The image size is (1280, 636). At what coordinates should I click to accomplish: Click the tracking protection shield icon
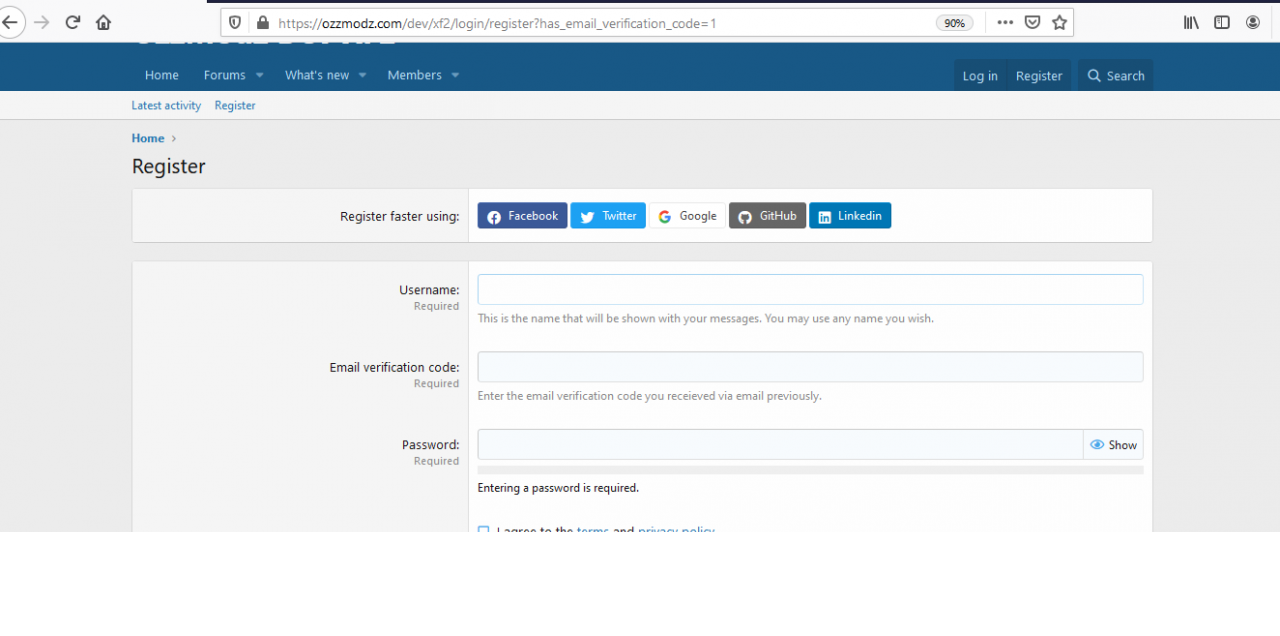tap(234, 22)
